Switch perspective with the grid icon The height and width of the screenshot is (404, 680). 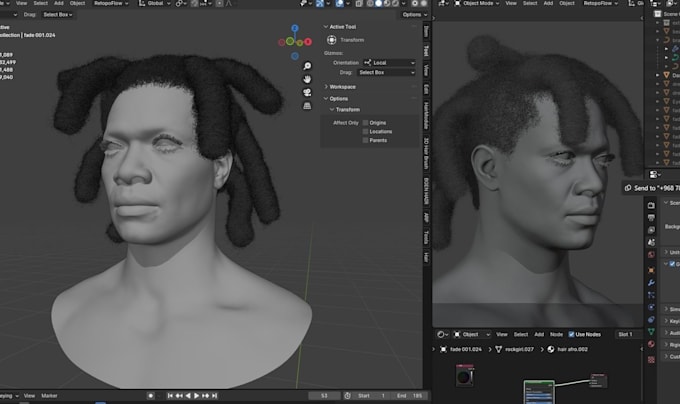[307, 106]
